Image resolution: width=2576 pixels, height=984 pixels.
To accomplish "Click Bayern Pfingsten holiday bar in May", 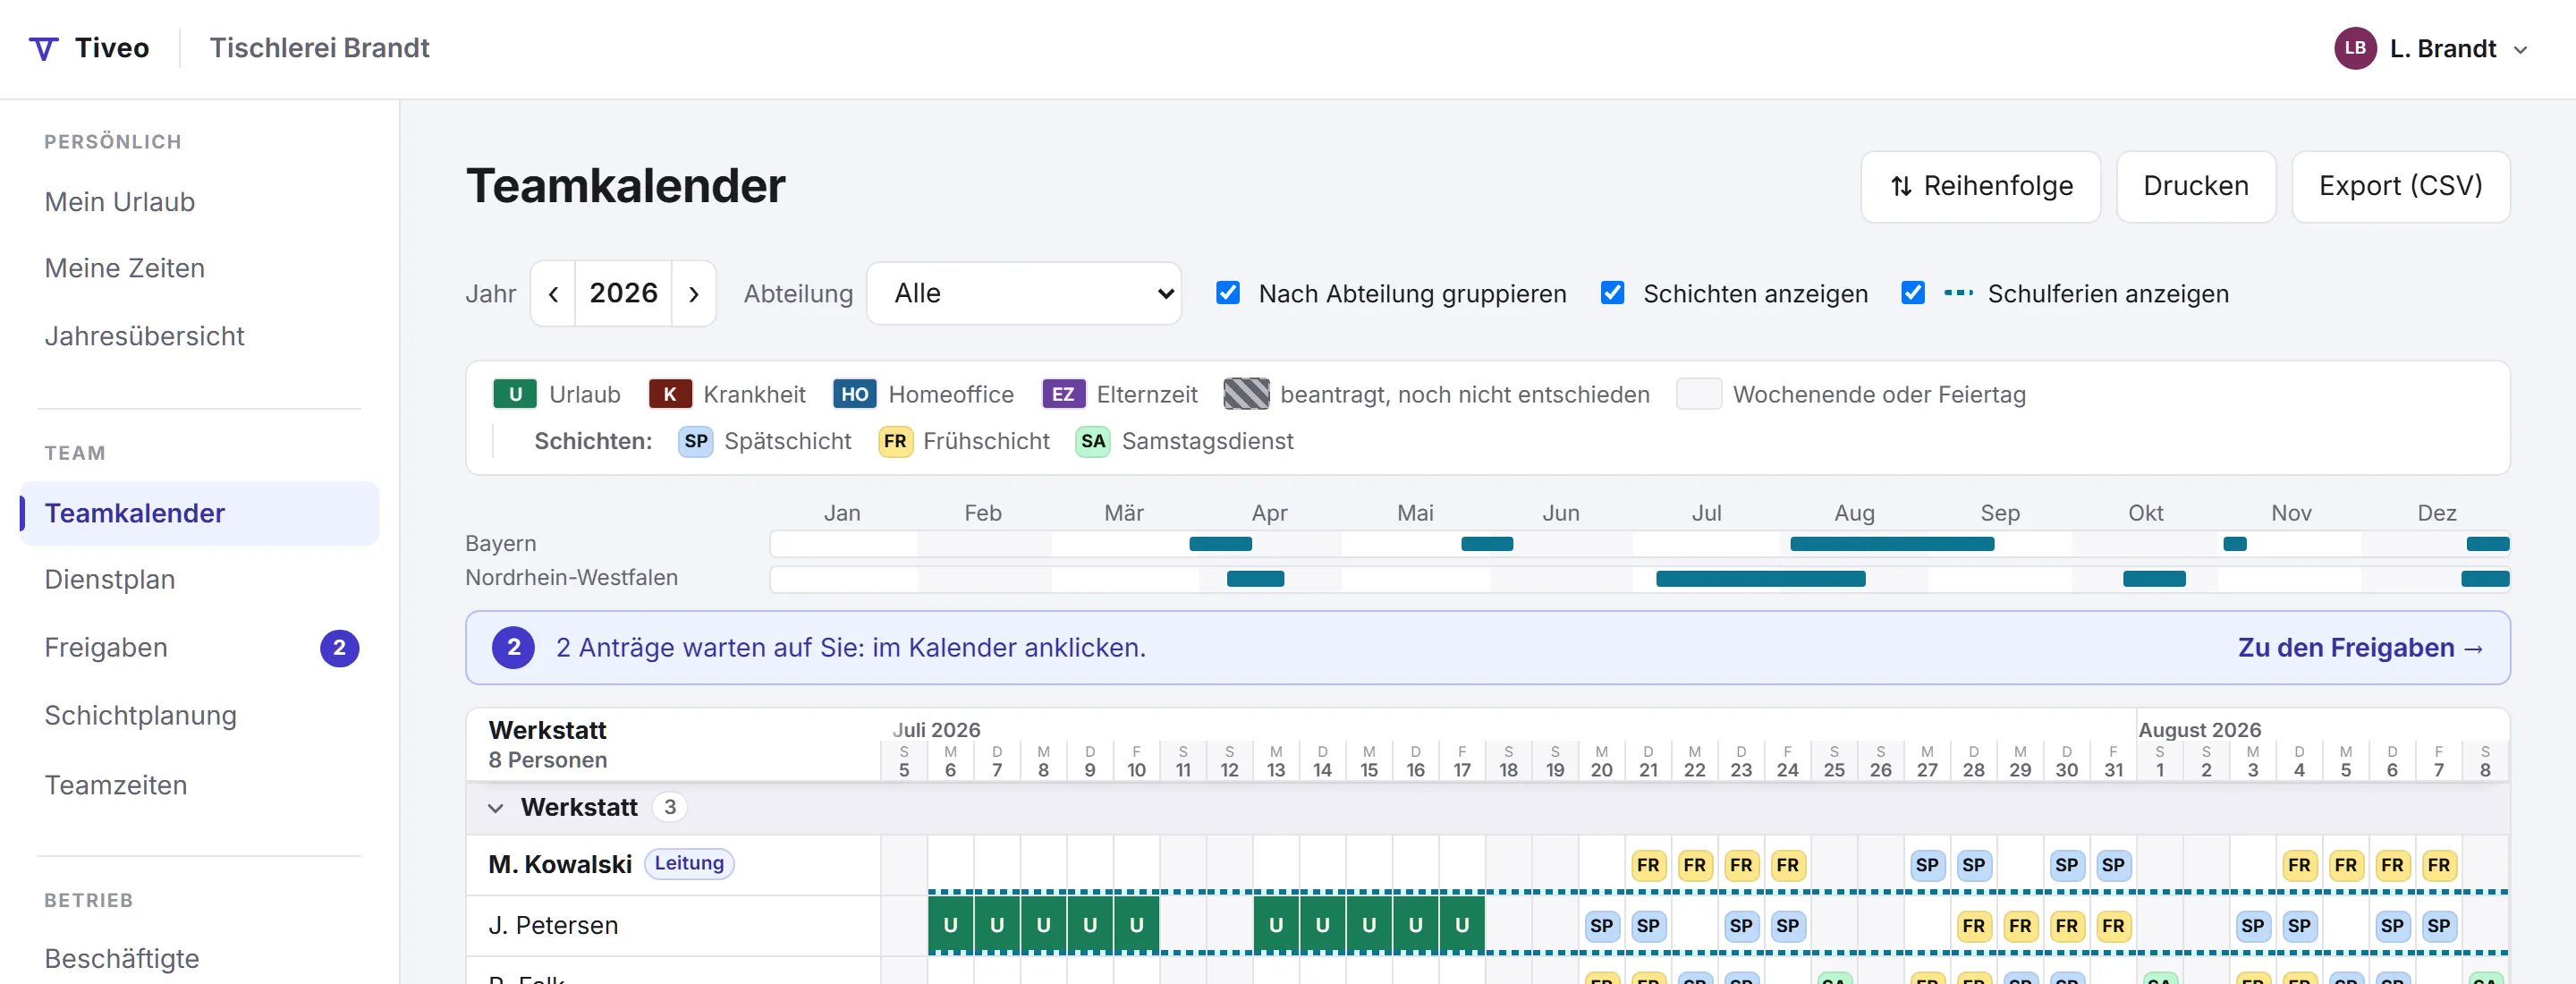I will pyautogui.click(x=1487, y=544).
